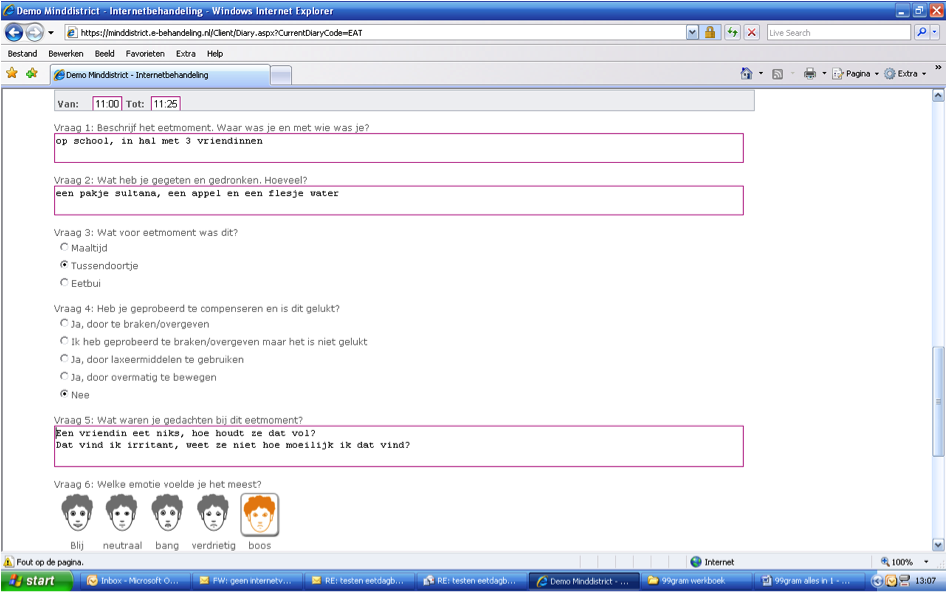Click the Home icon in toolbar
The image size is (947, 593).
point(746,74)
